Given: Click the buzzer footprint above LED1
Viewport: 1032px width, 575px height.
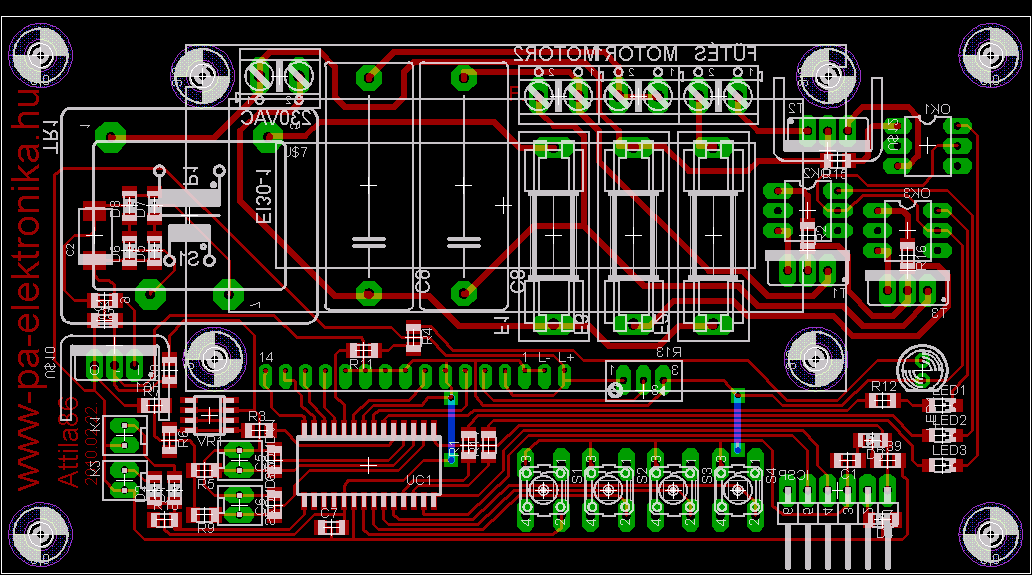Looking at the screenshot, I should [922, 370].
